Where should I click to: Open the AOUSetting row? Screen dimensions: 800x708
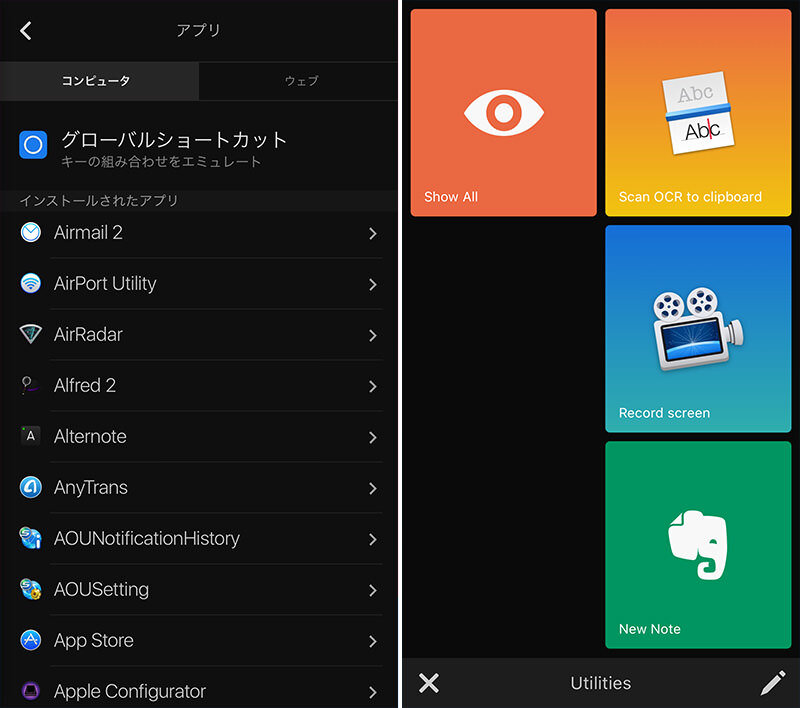point(199,590)
